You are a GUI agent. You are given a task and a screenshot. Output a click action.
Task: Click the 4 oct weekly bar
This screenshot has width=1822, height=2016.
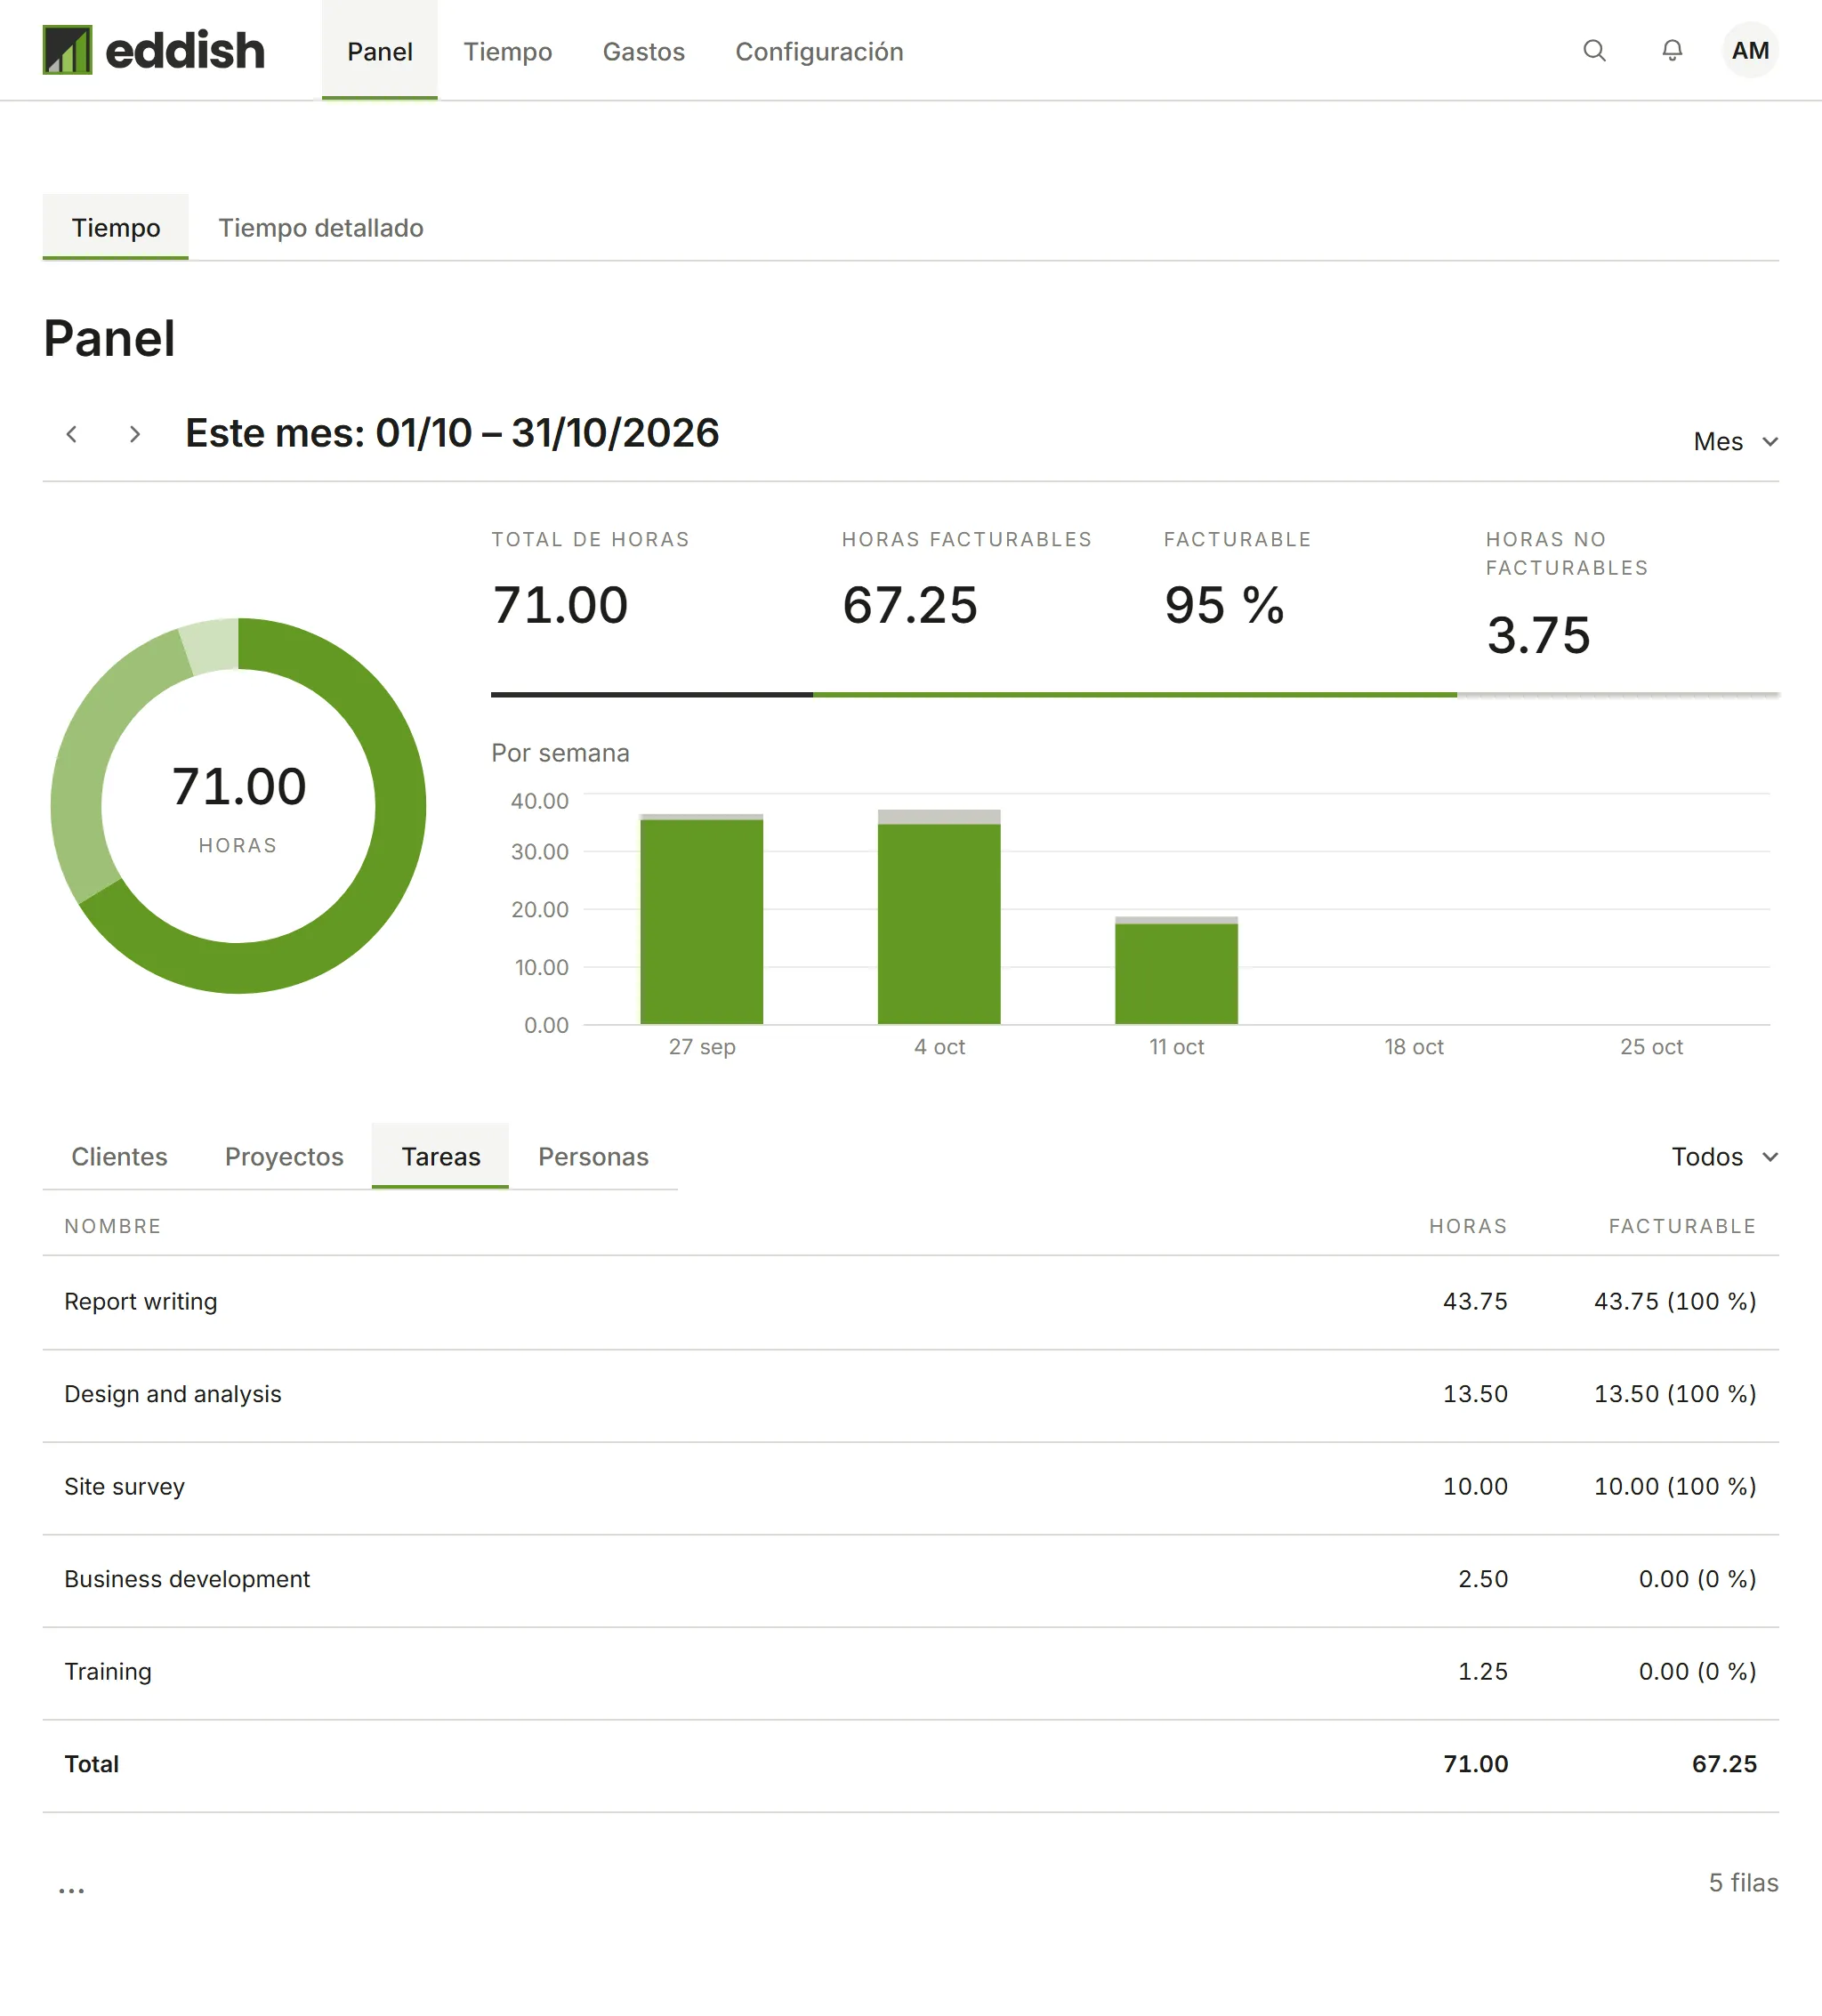click(x=939, y=917)
